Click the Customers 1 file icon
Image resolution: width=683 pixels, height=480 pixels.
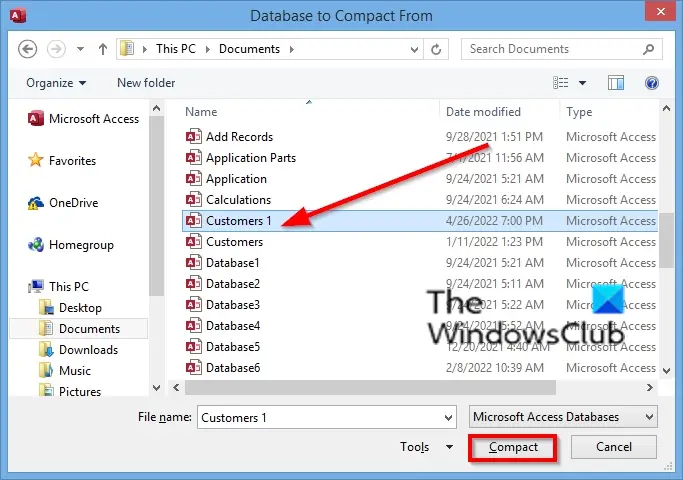click(194, 220)
